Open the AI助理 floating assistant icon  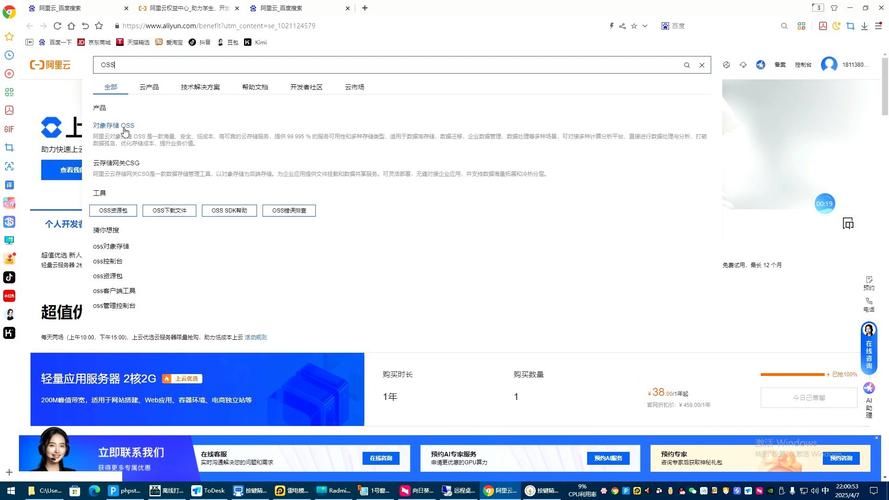pos(869,400)
